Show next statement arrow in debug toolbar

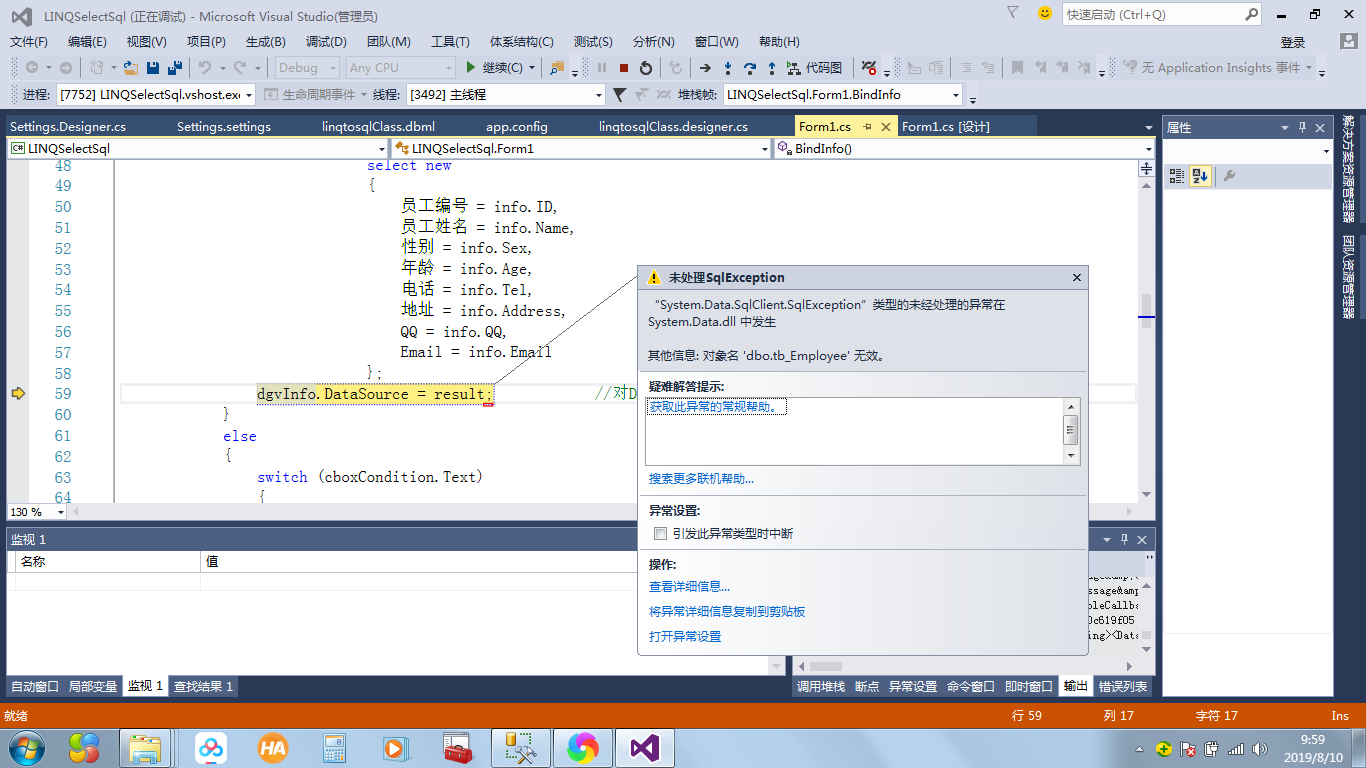point(705,68)
